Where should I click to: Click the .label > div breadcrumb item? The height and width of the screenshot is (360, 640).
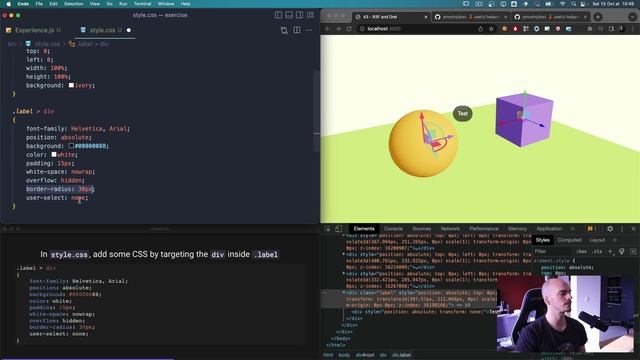coord(93,44)
